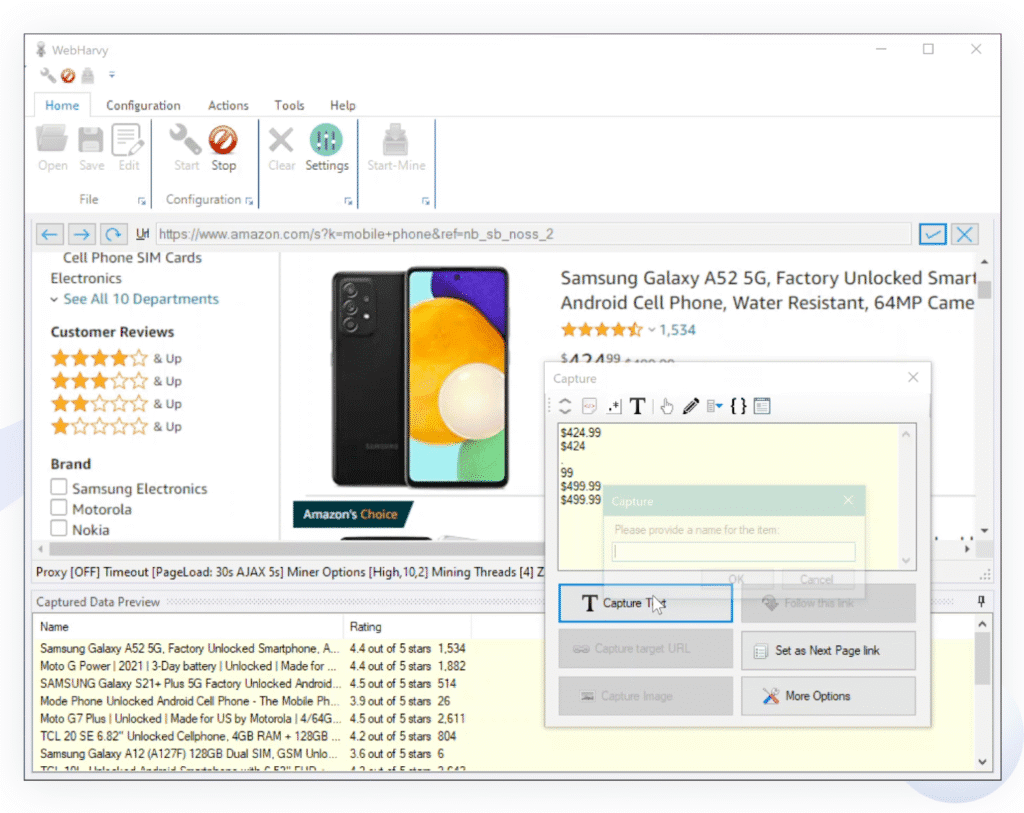
Task: Click the More Options button
Action: [828, 696]
